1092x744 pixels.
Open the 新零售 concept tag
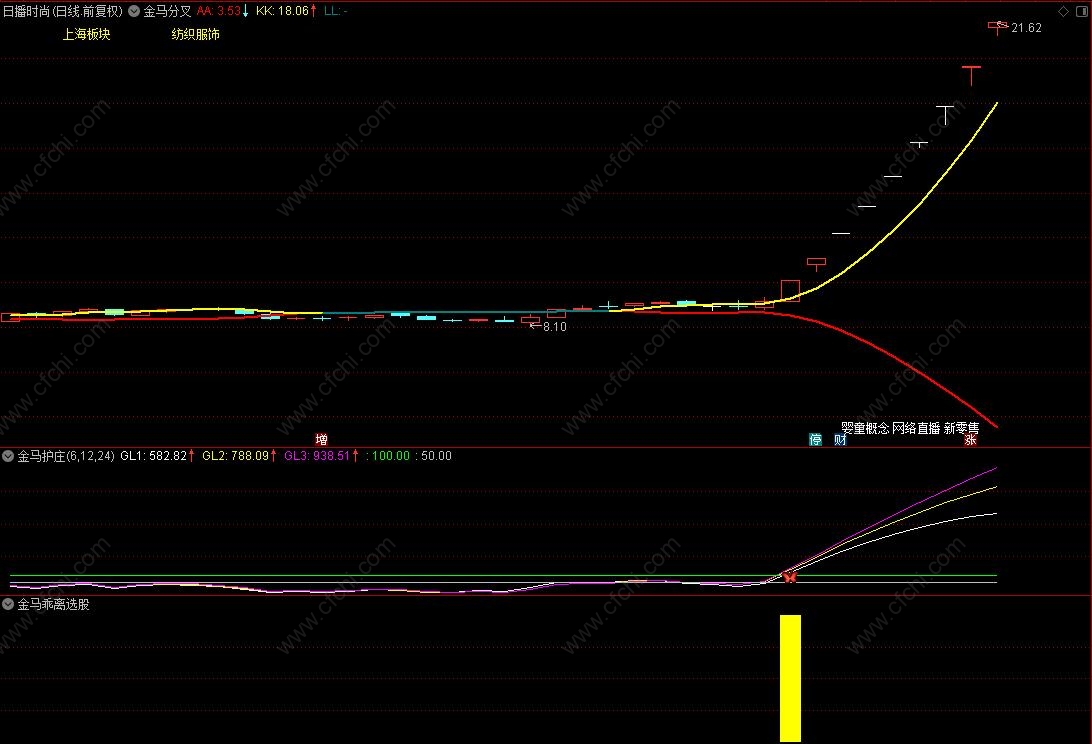(x=961, y=428)
